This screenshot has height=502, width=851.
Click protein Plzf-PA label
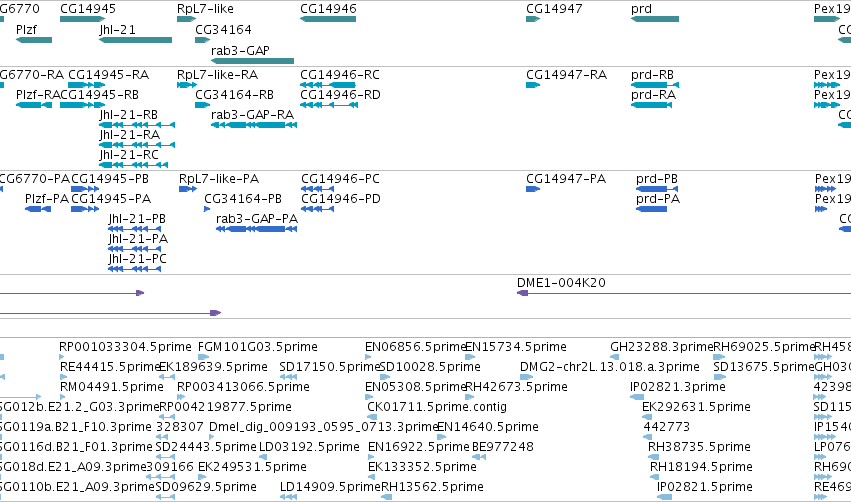[47, 199]
